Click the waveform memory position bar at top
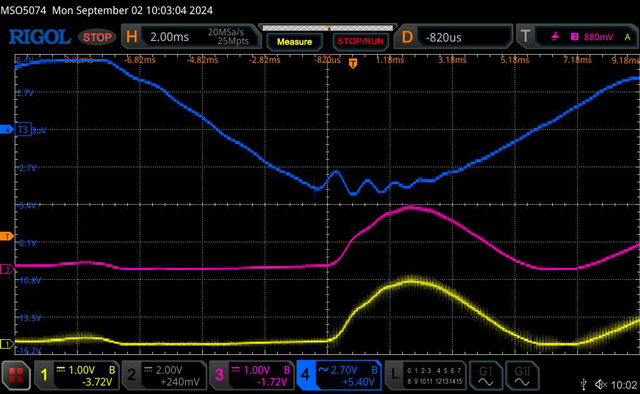640x394 pixels. (327, 28)
